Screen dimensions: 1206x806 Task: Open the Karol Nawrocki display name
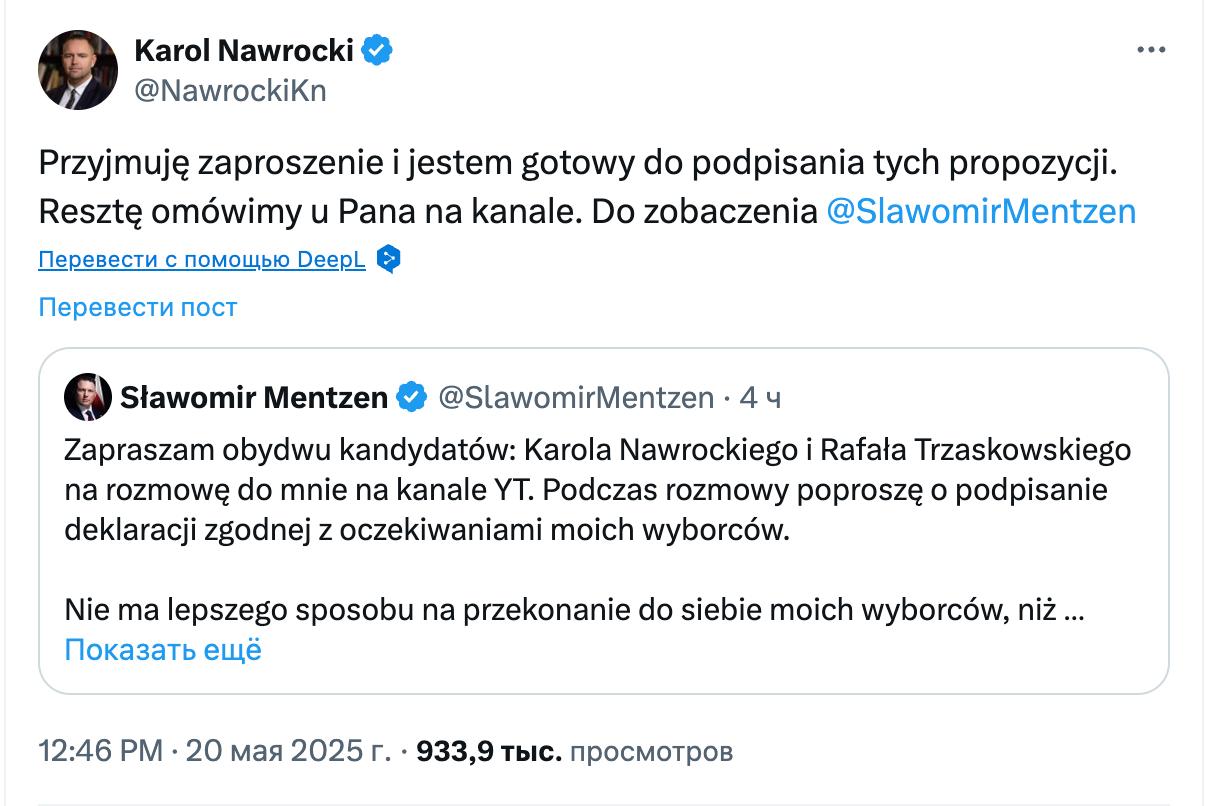244,50
